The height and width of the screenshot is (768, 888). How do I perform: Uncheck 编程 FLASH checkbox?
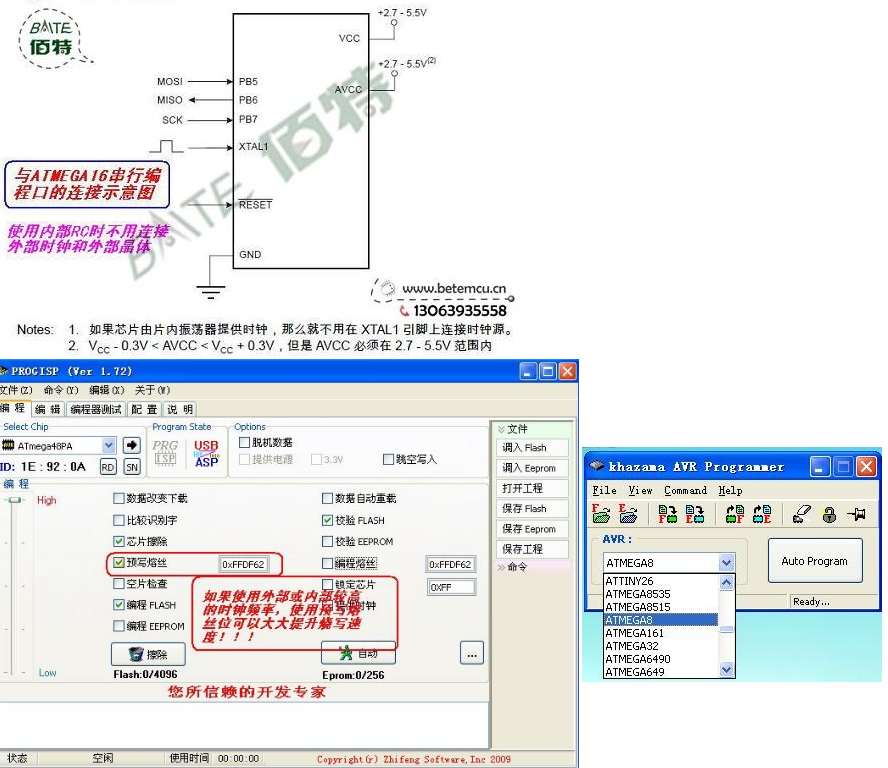pyautogui.click(x=118, y=605)
